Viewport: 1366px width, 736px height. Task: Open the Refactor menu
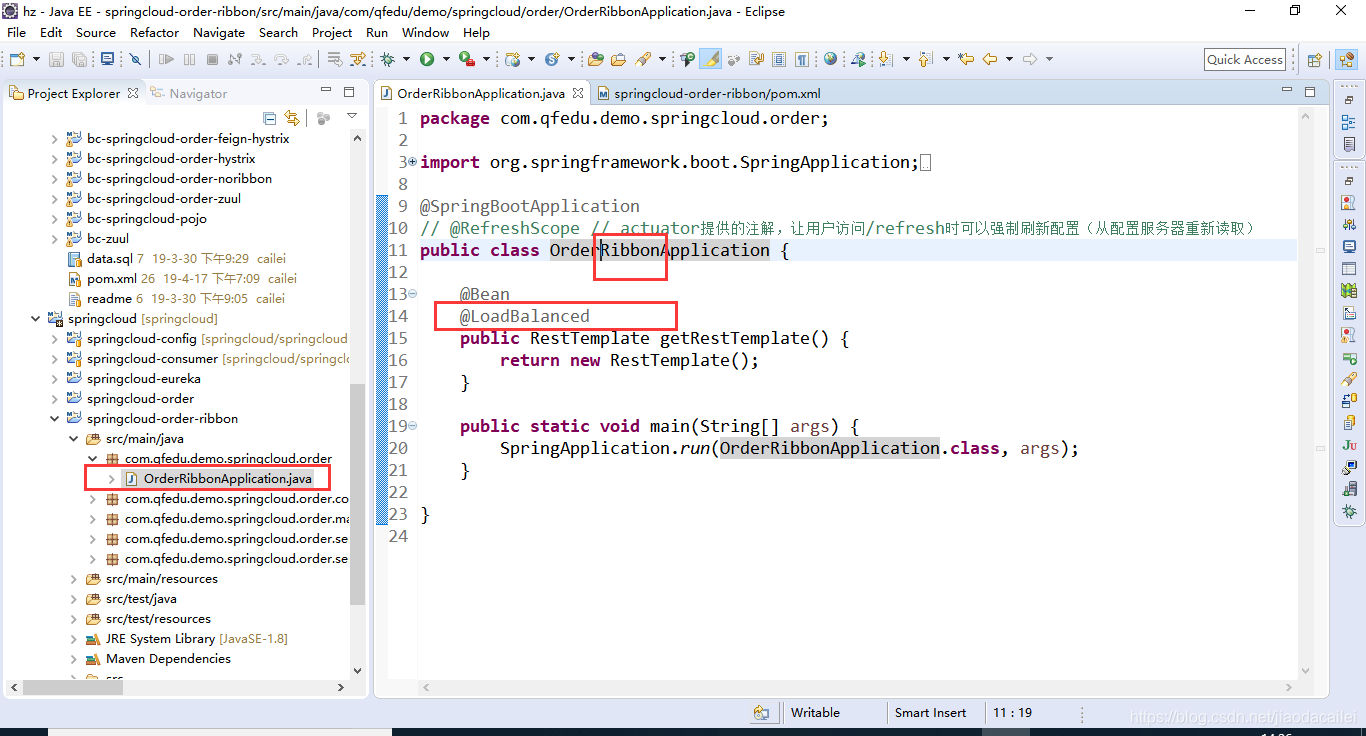coord(154,32)
